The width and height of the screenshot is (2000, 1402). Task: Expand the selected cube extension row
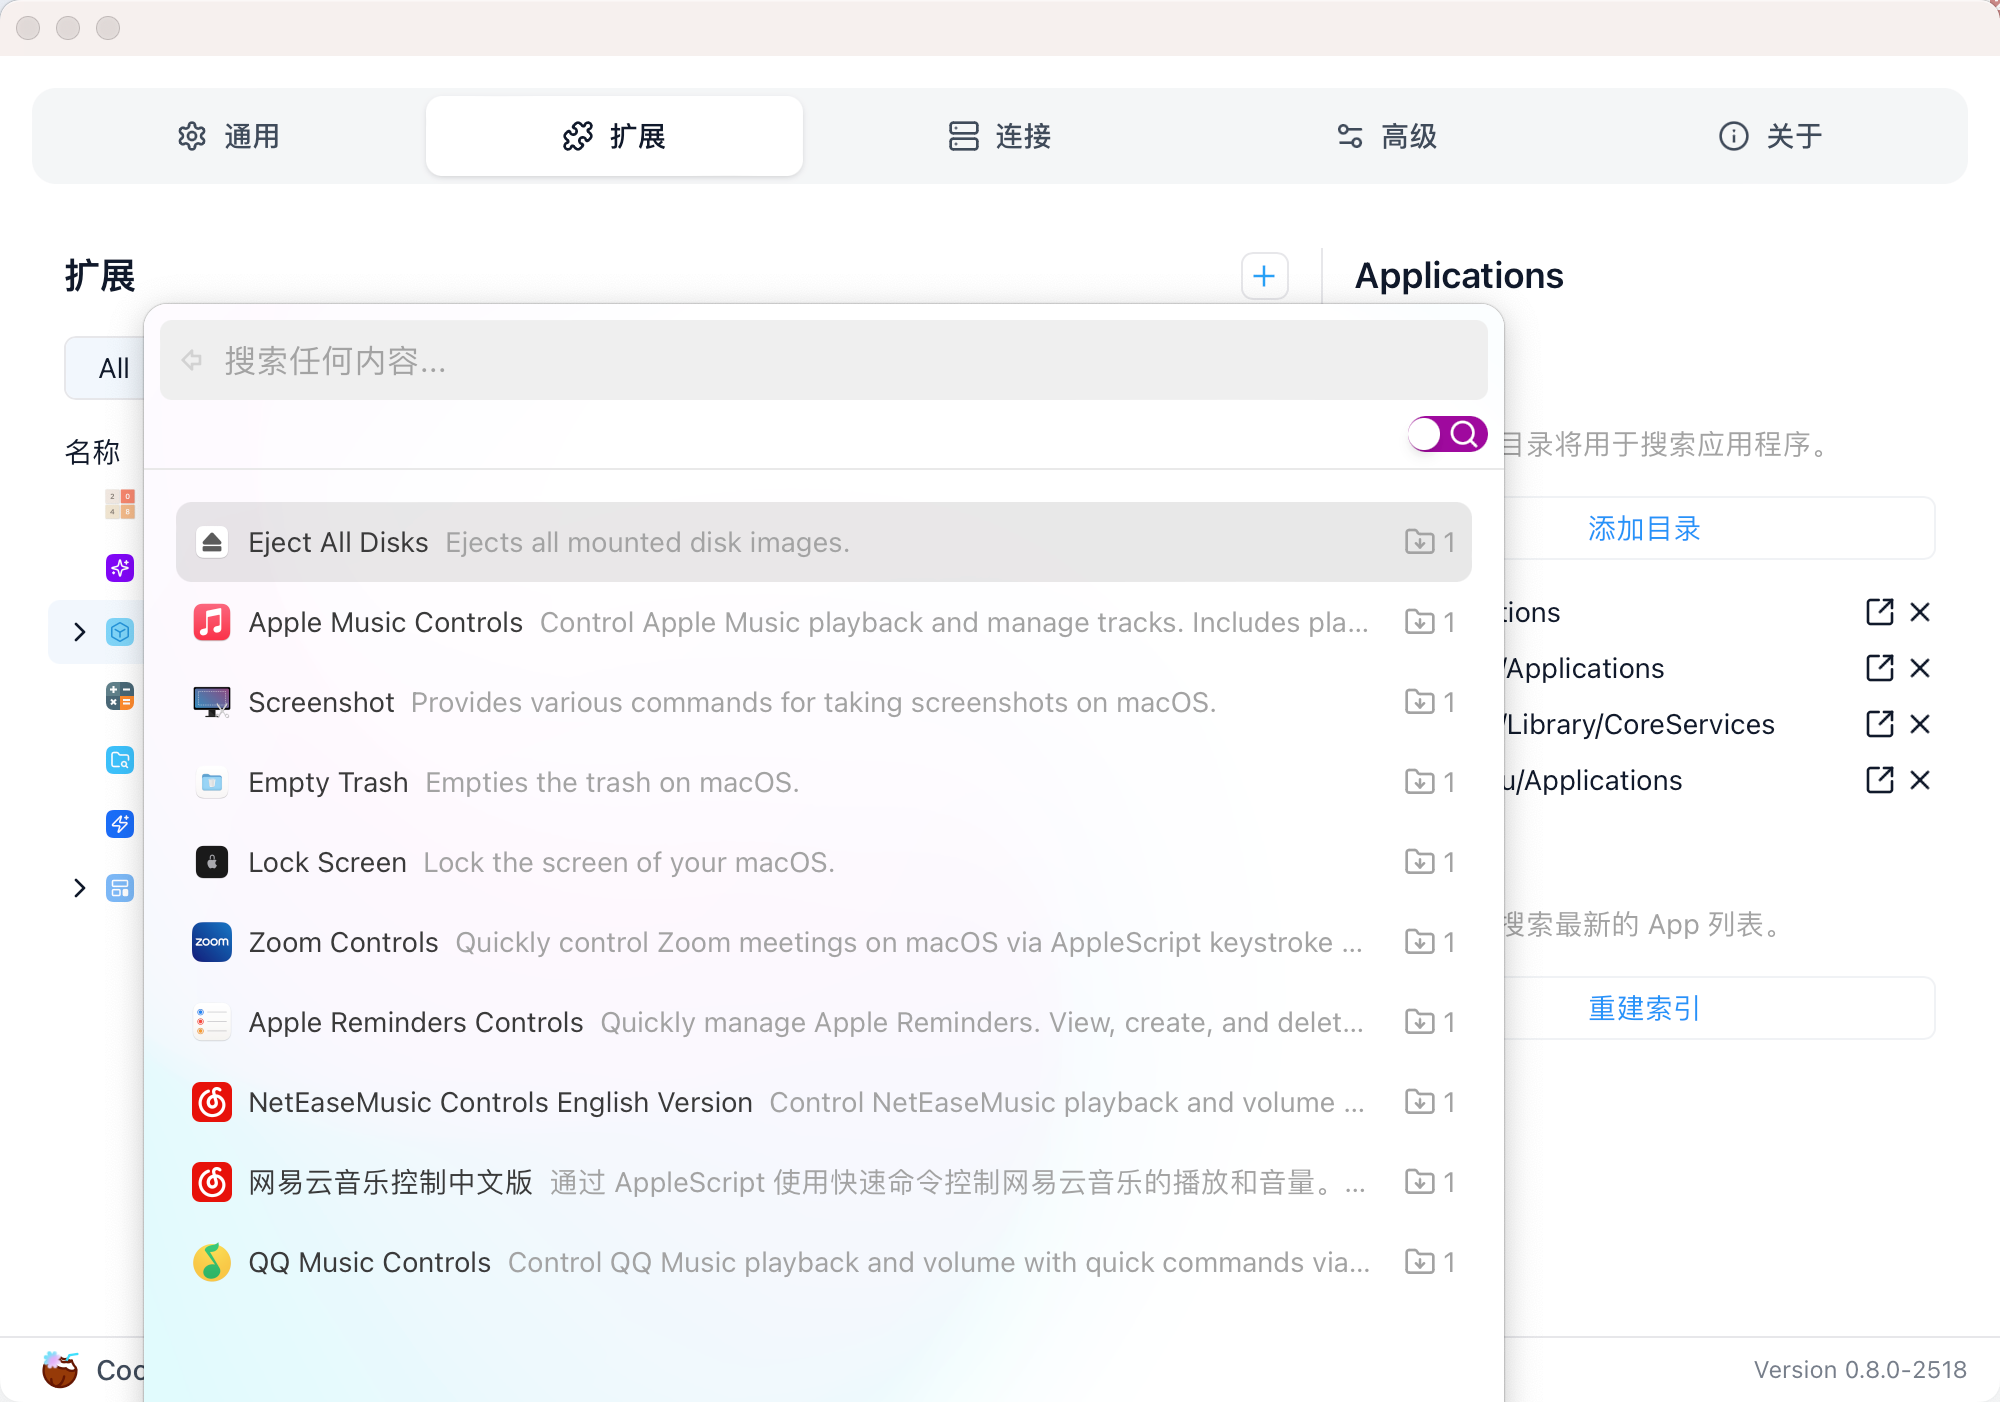[80, 632]
